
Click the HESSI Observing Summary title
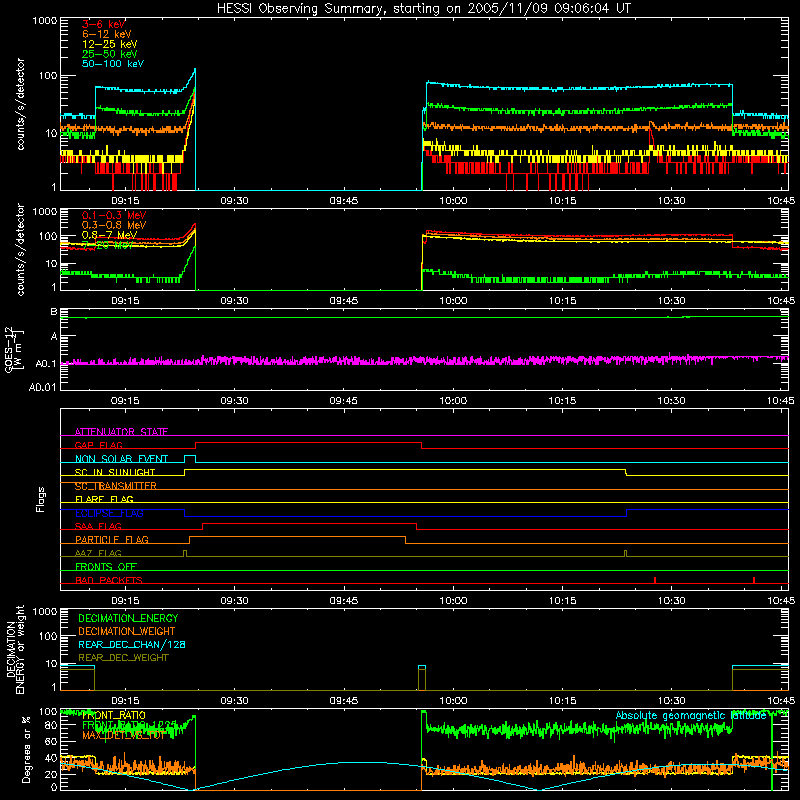(424, 9)
